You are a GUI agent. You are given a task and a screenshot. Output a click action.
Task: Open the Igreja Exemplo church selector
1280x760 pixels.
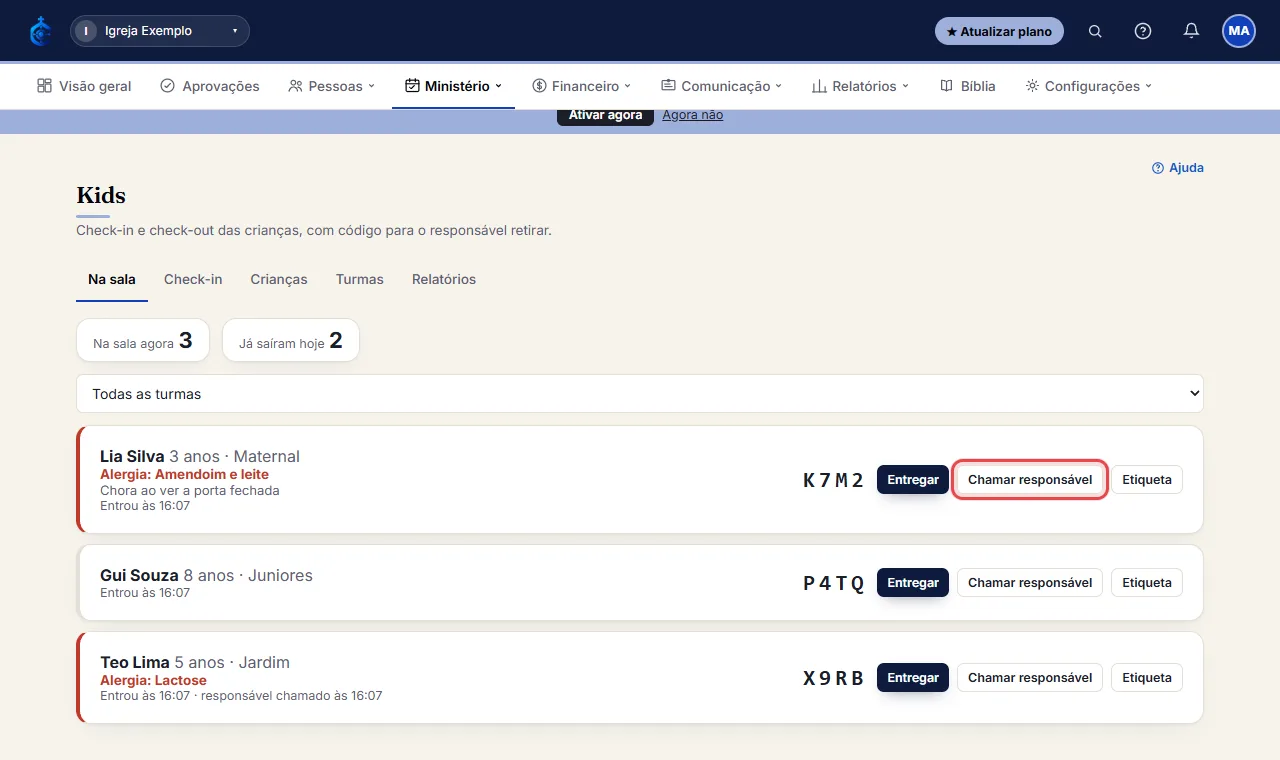click(160, 31)
